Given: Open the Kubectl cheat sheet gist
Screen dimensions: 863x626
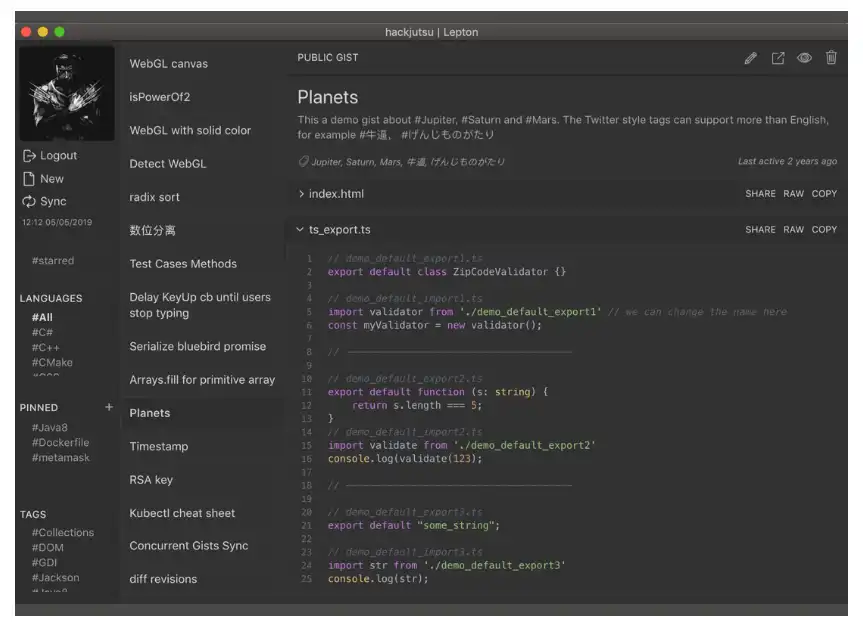Looking at the screenshot, I should pos(182,513).
